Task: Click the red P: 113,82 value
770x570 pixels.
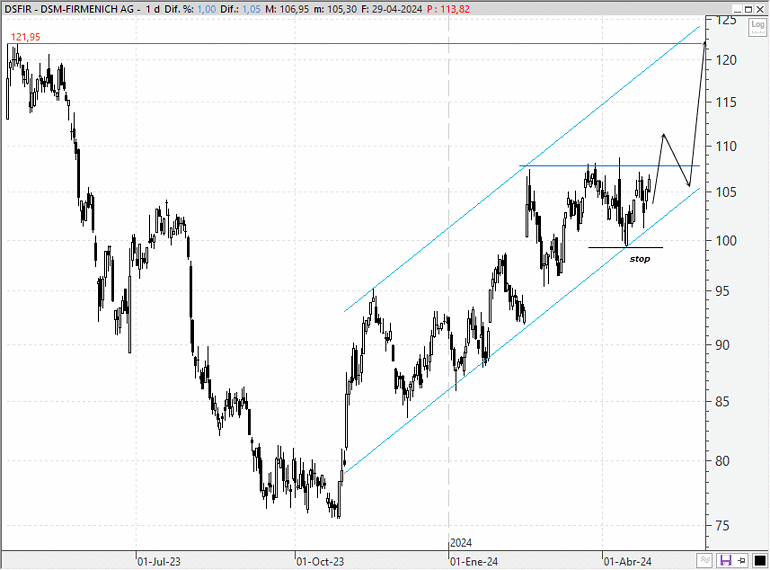Action: (448, 9)
